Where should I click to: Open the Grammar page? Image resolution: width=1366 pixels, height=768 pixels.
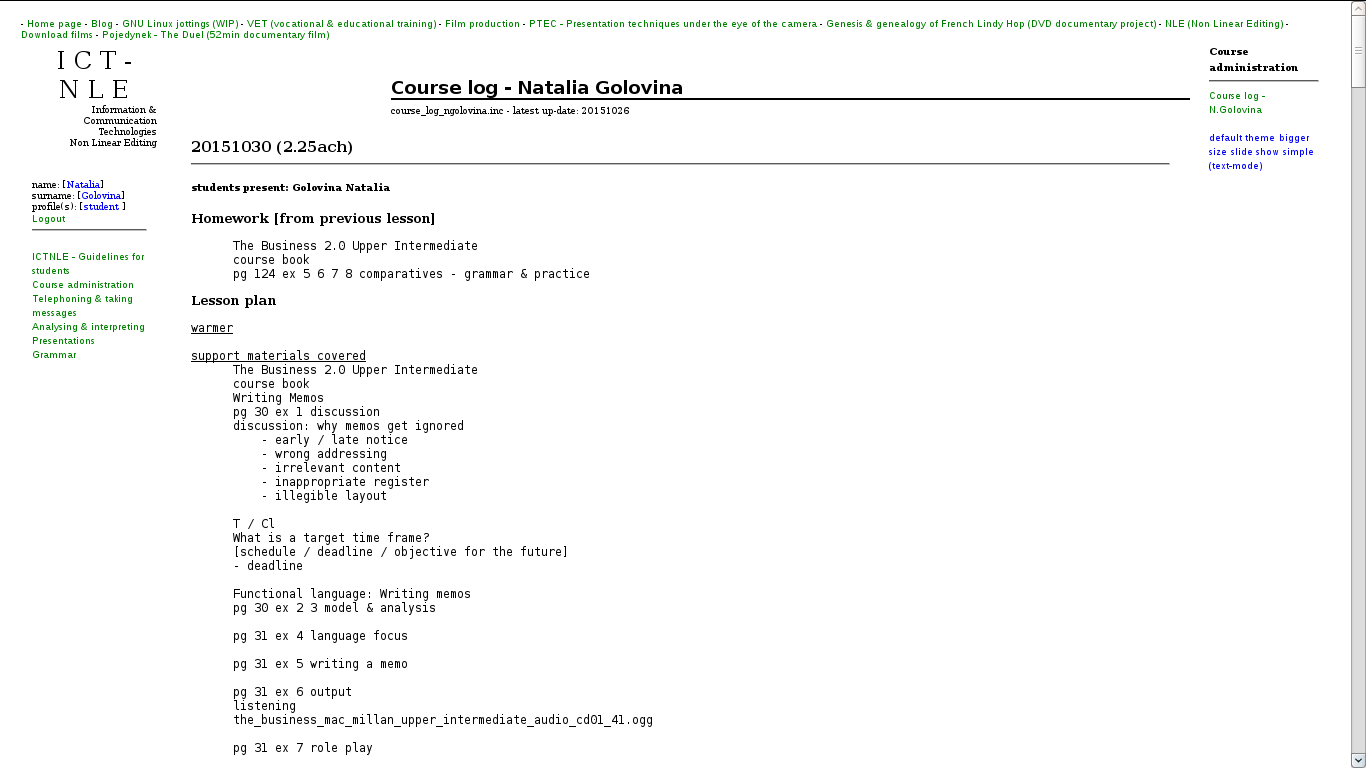(54, 355)
